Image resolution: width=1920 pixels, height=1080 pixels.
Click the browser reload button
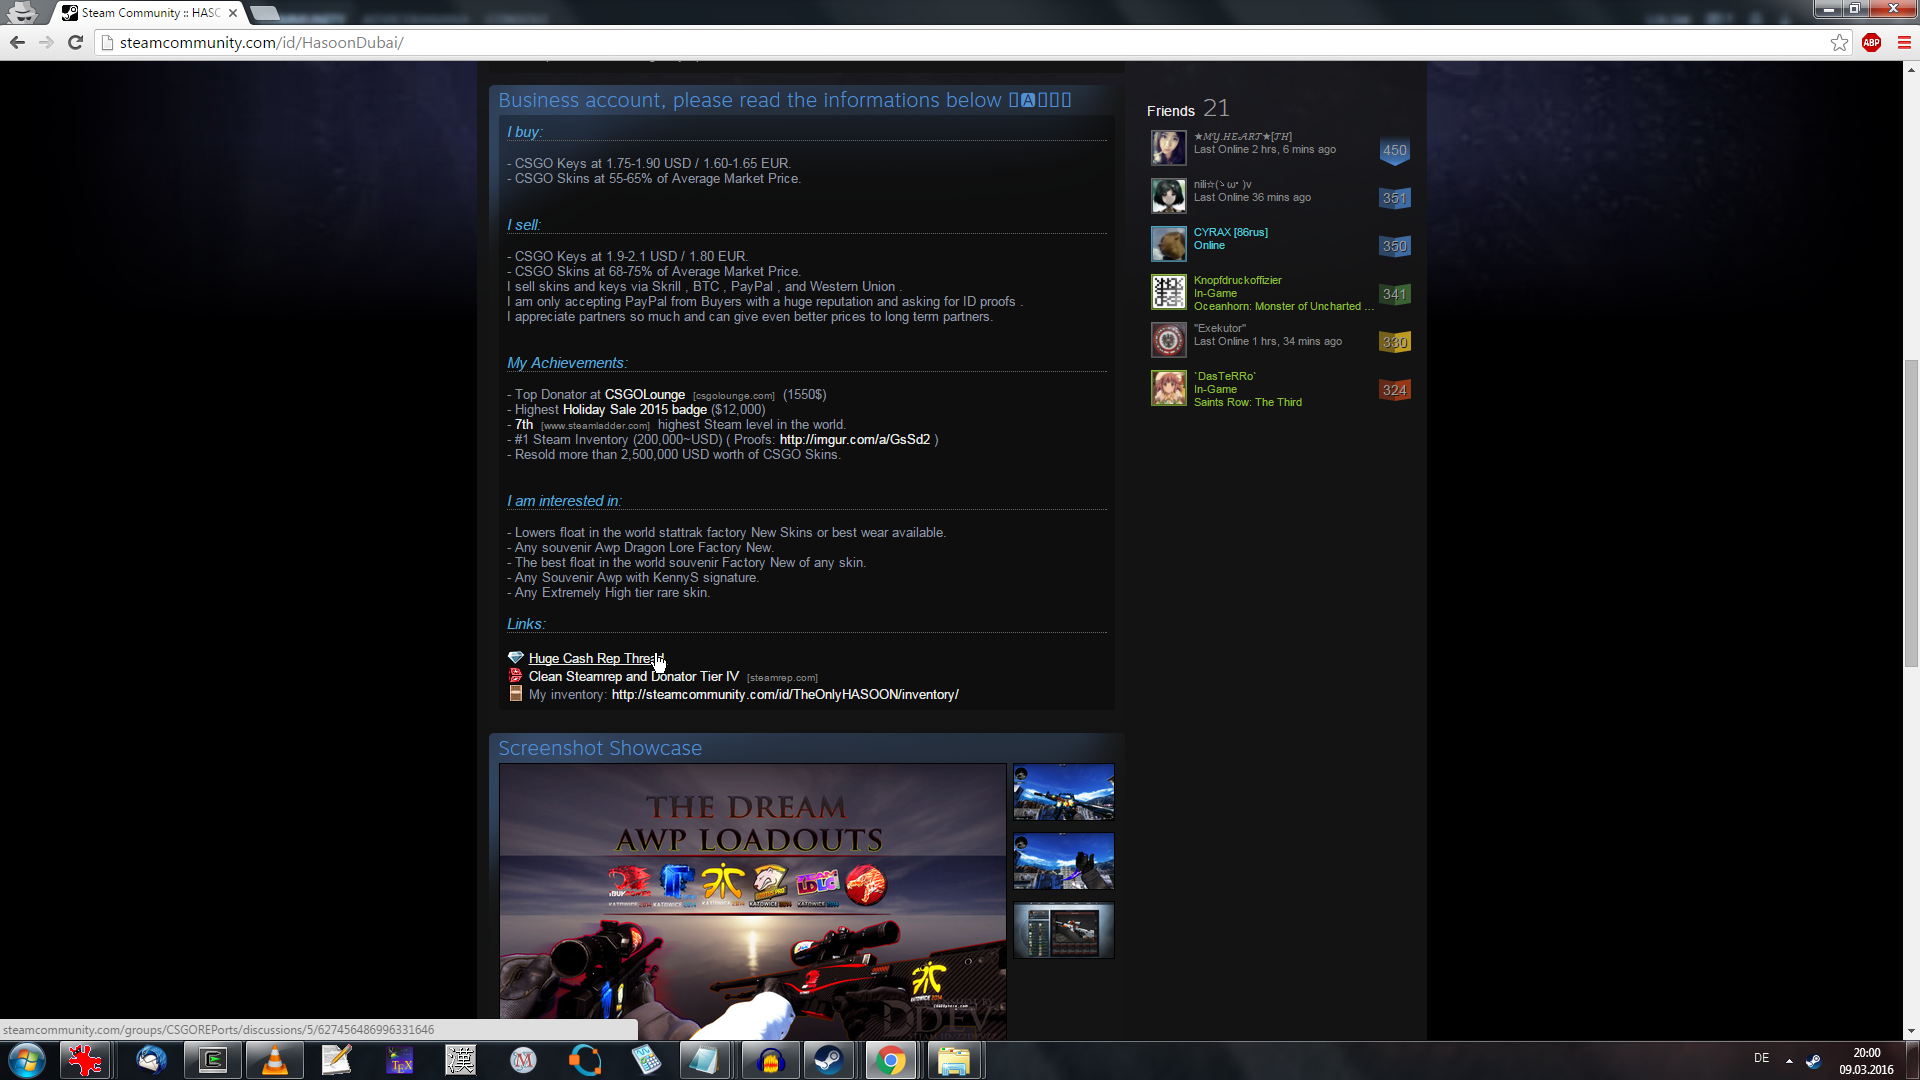click(75, 42)
